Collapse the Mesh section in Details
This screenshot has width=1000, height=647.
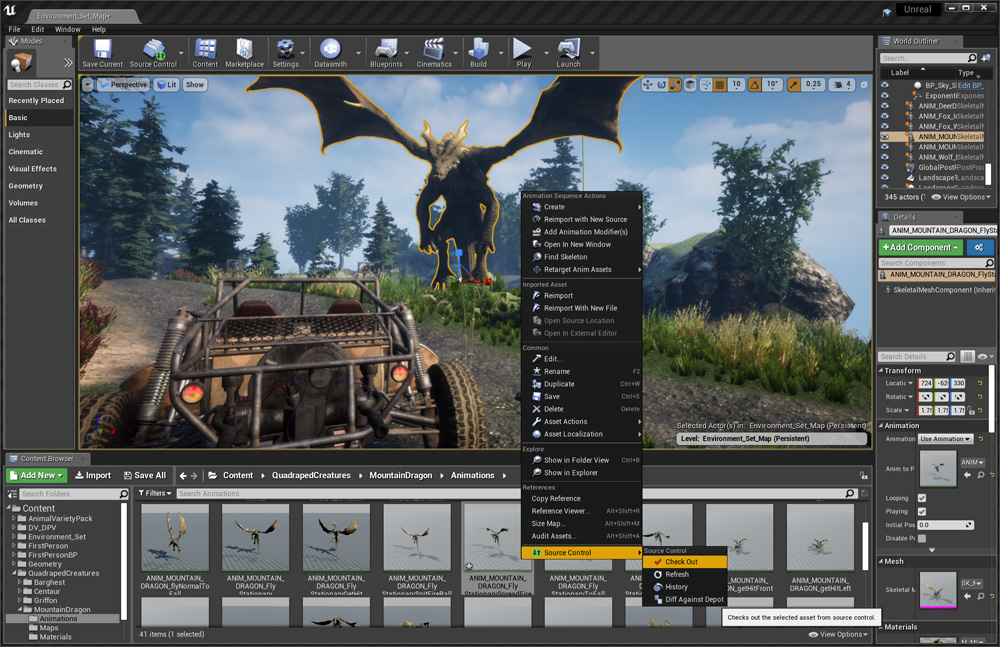881,561
